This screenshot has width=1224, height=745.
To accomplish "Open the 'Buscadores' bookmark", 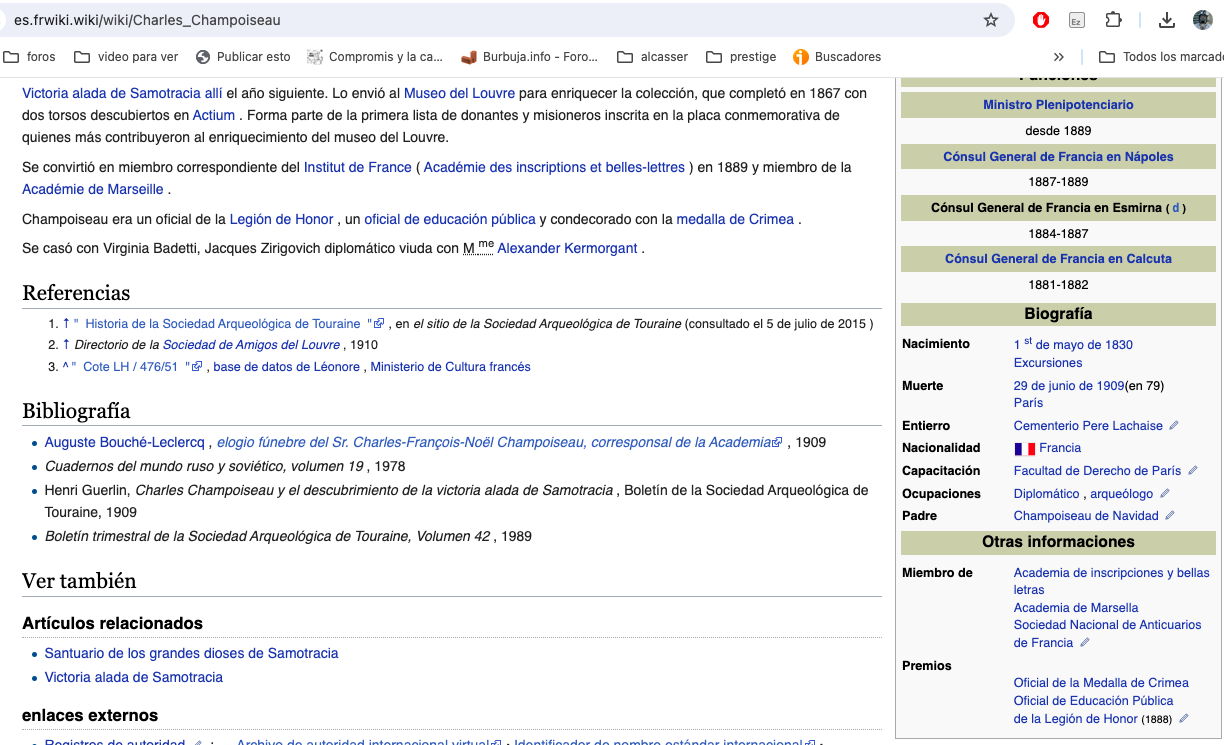I will coord(836,57).
